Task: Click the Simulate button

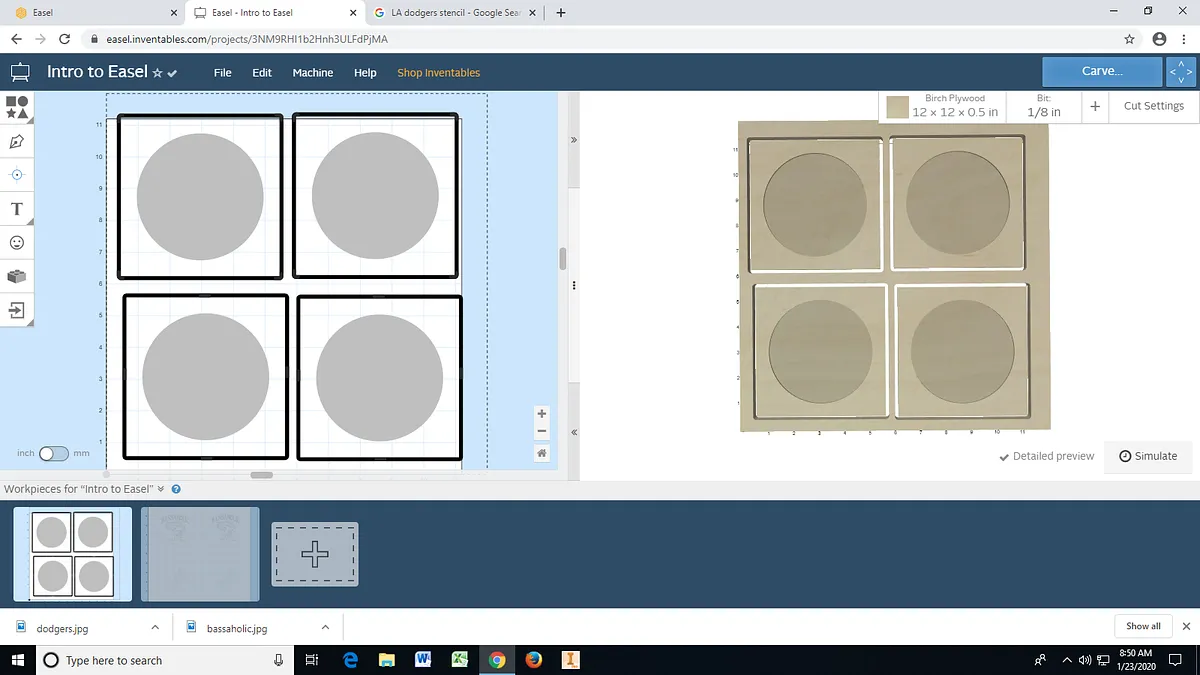Action: click(x=1148, y=456)
